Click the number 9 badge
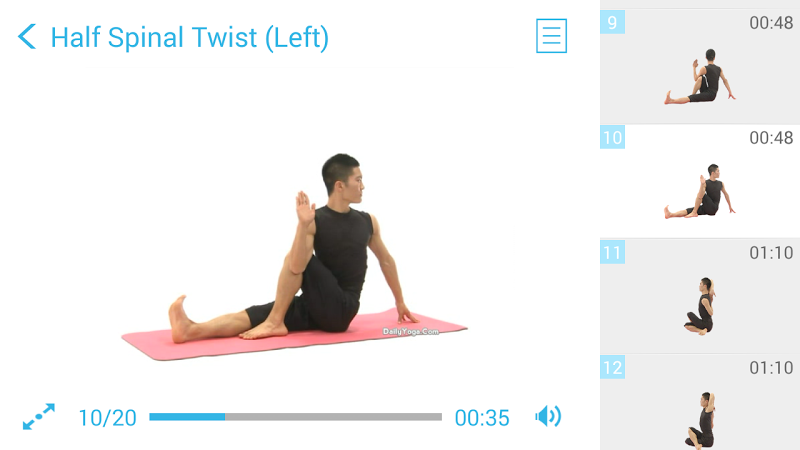This screenshot has height=450, width=800. pyautogui.click(x=612, y=22)
